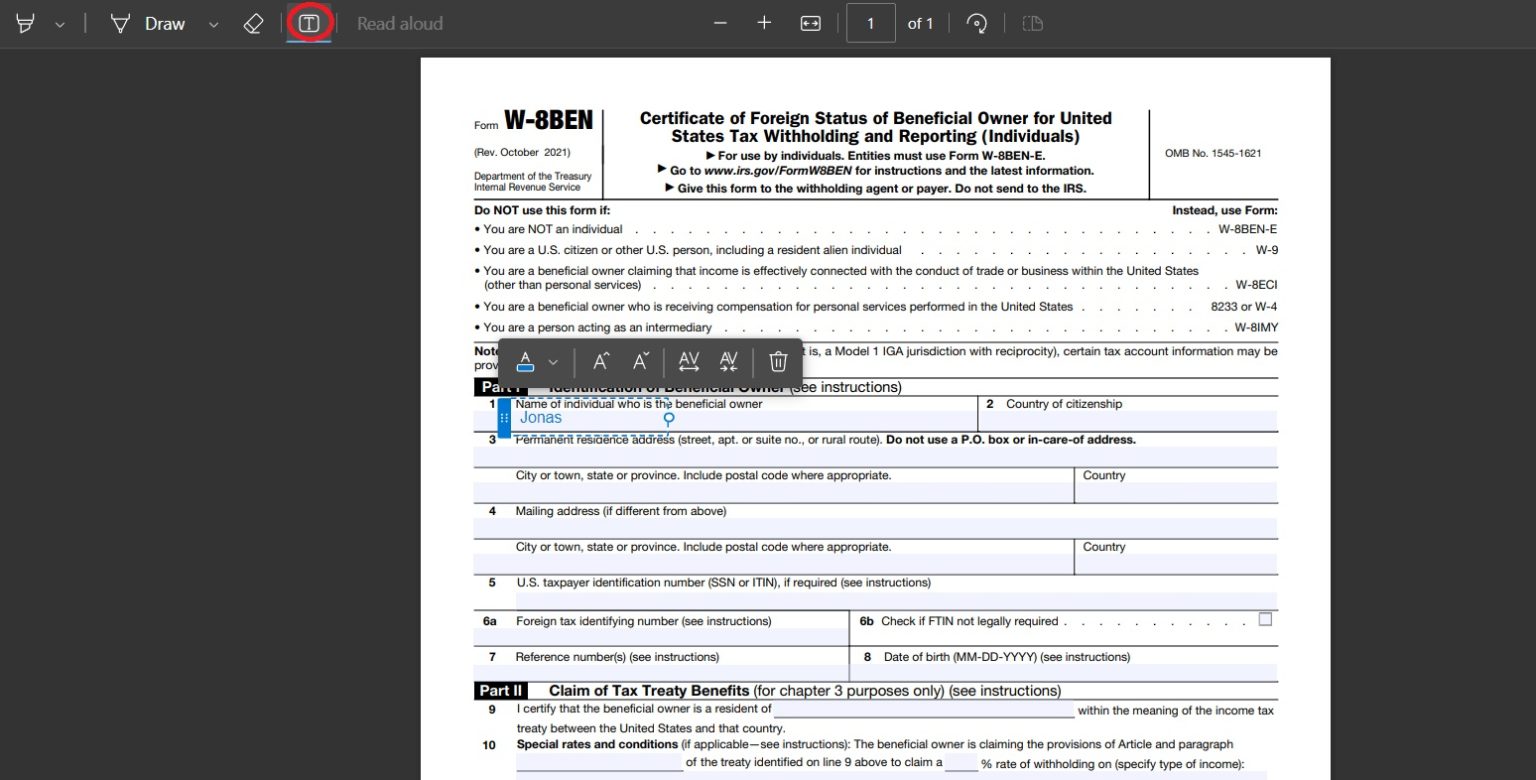Select the Eraser tool
This screenshot has height=780, width=1536.
(x=253, y=23)
